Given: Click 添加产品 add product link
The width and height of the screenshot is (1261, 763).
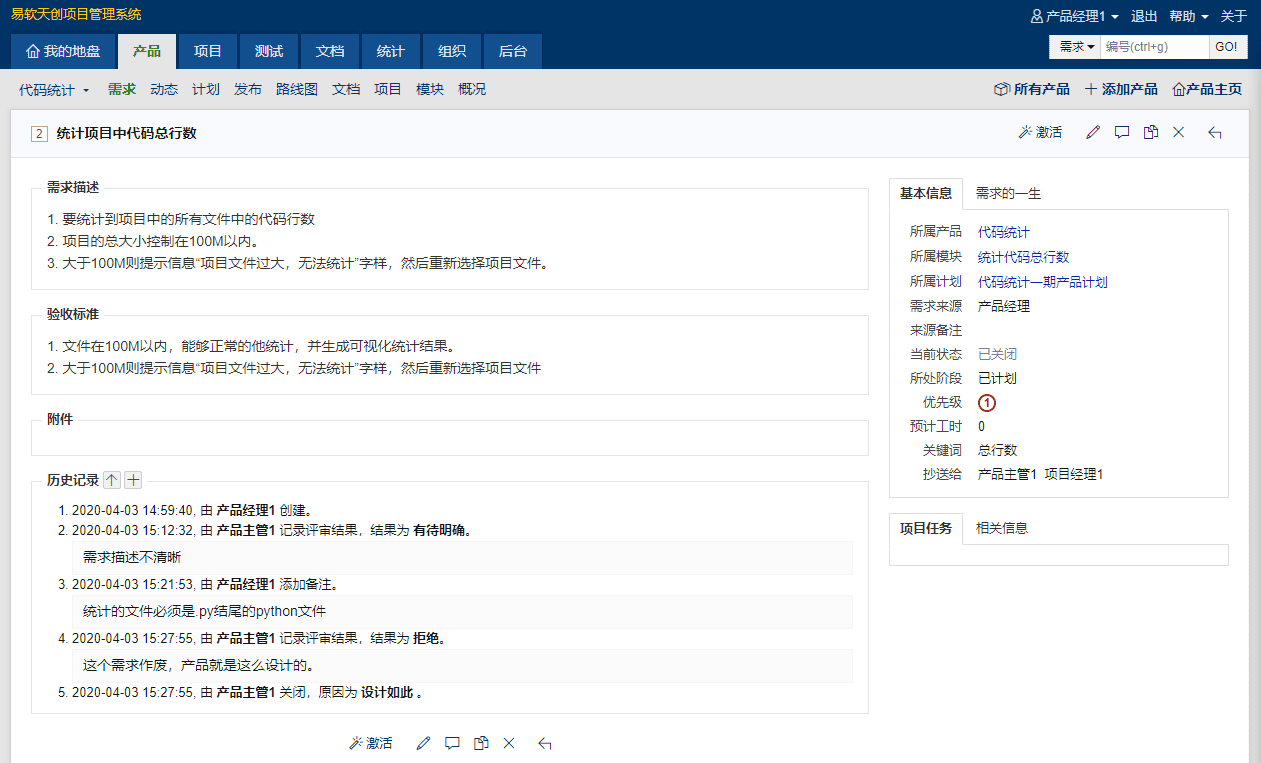Looking at the screenshot, I should click(1121, 89).
